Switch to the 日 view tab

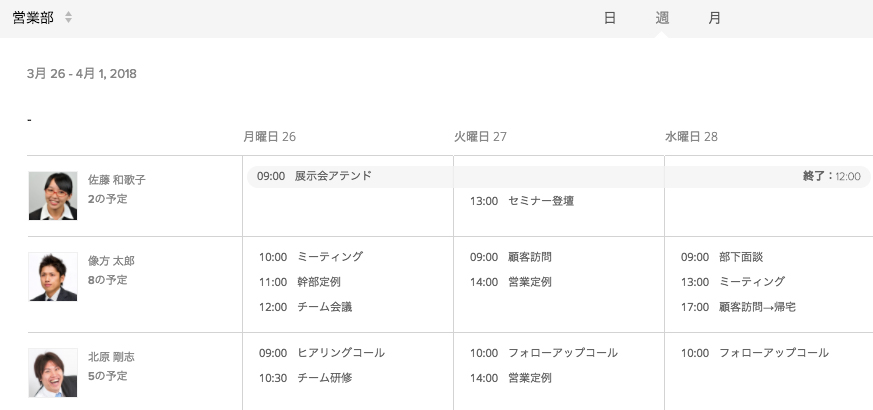click(610, 18)
